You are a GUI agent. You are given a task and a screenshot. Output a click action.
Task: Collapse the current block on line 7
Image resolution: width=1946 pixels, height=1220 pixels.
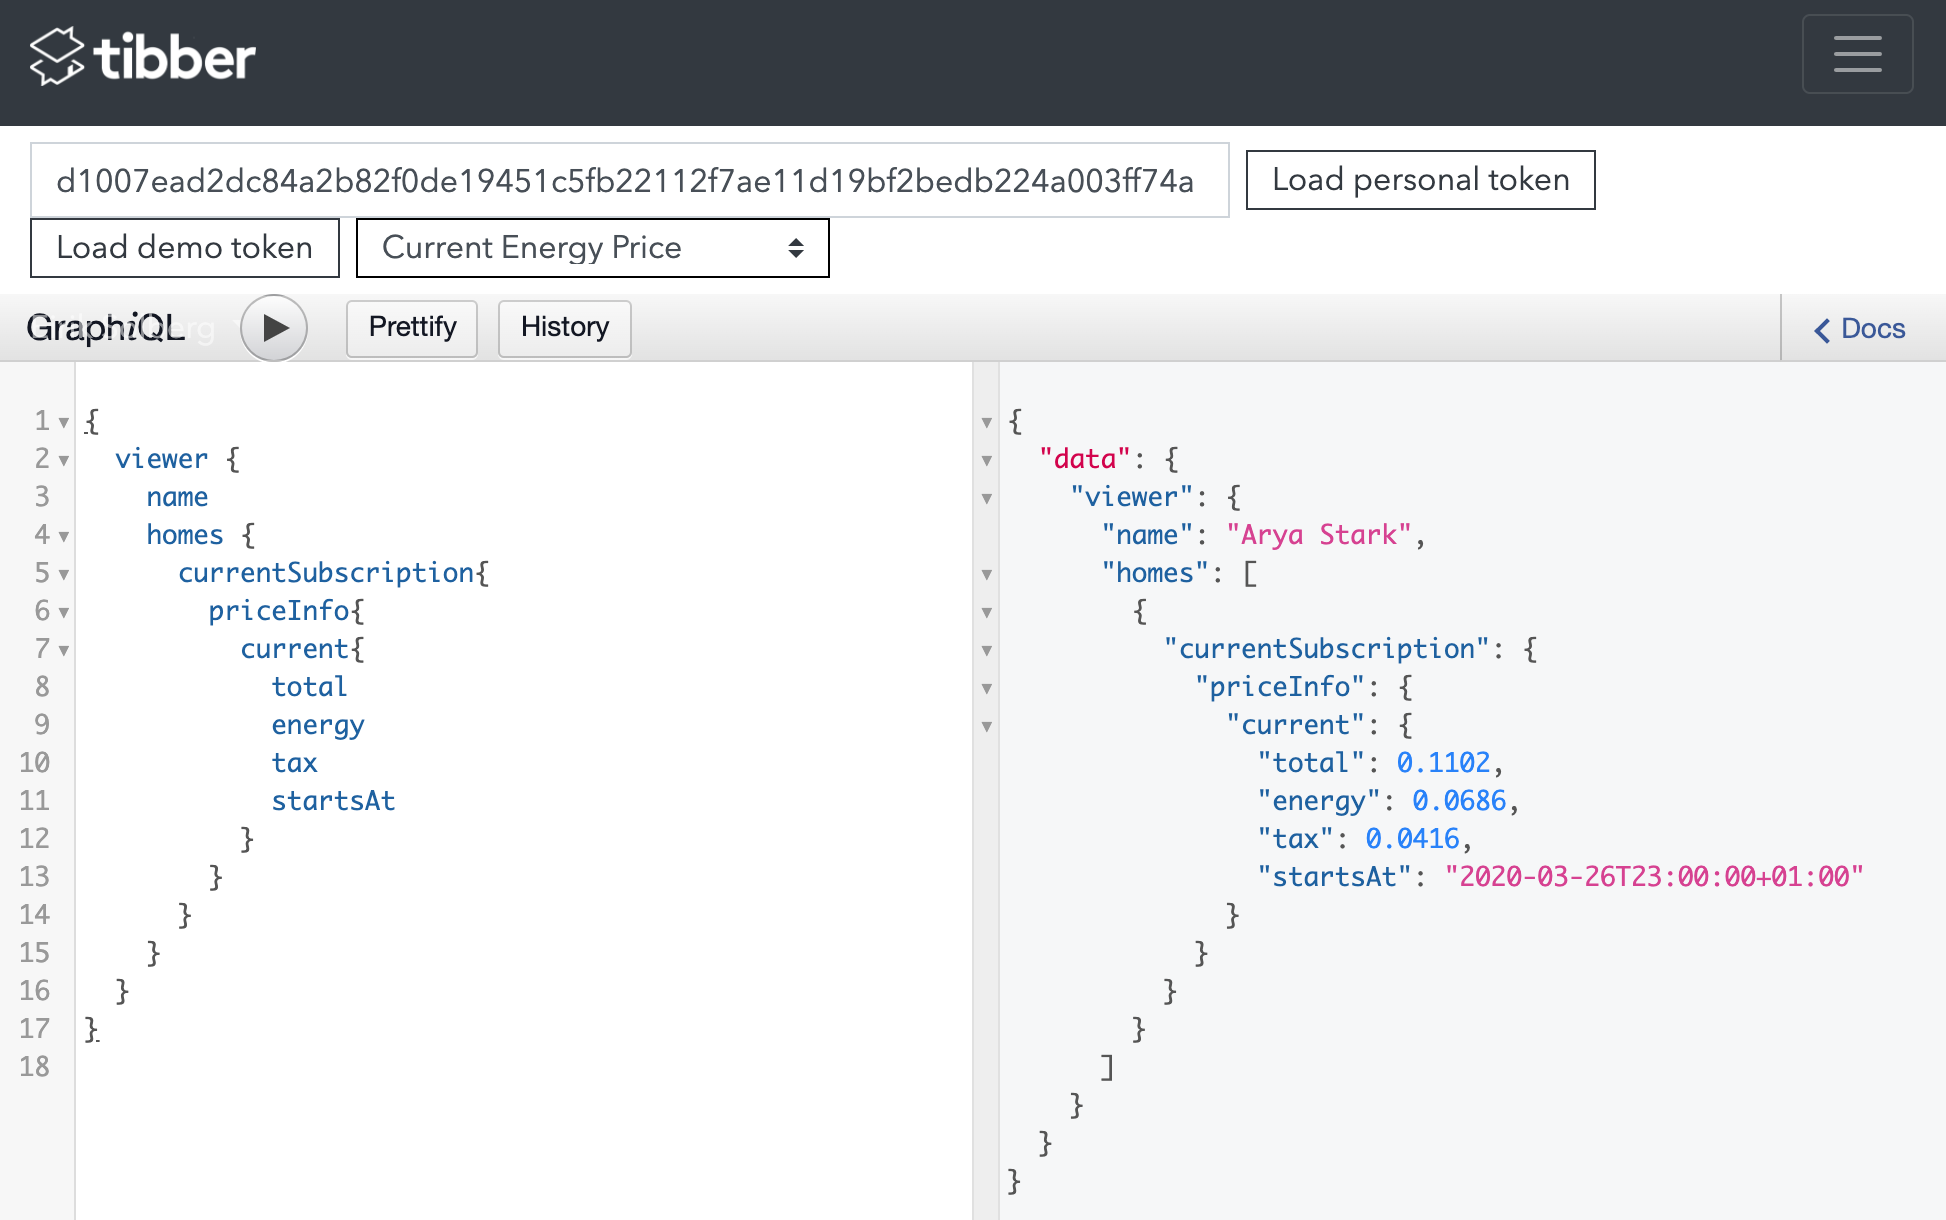64,650
